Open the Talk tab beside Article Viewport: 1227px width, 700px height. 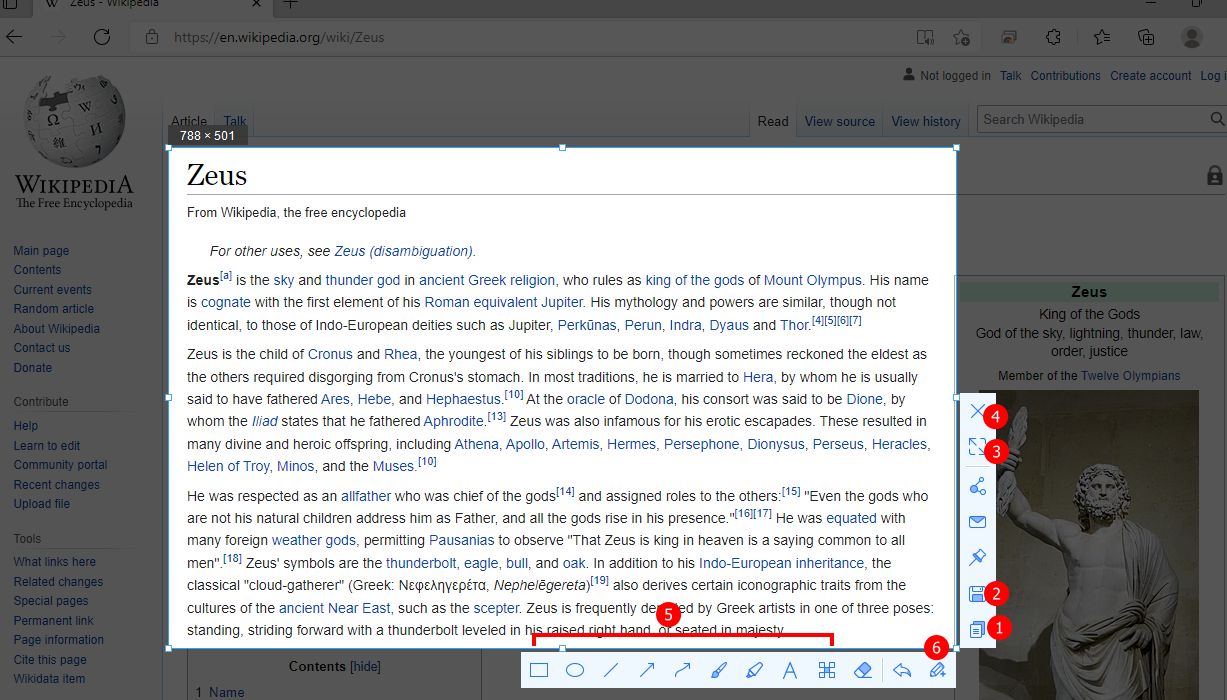[235, 121]
